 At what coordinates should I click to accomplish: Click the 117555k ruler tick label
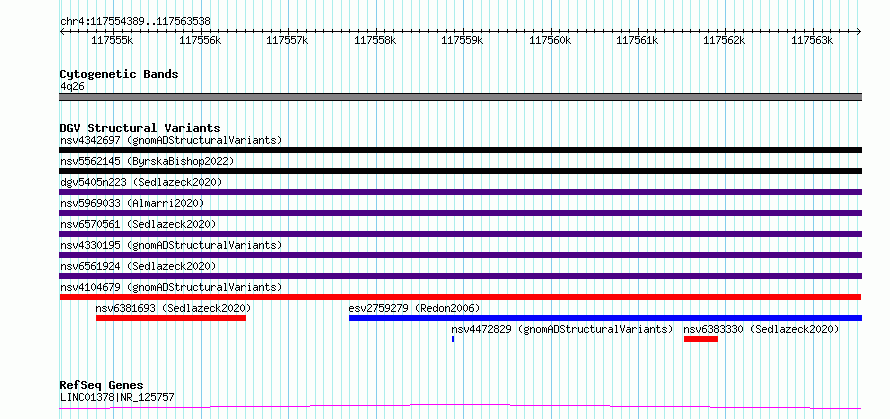112,40
